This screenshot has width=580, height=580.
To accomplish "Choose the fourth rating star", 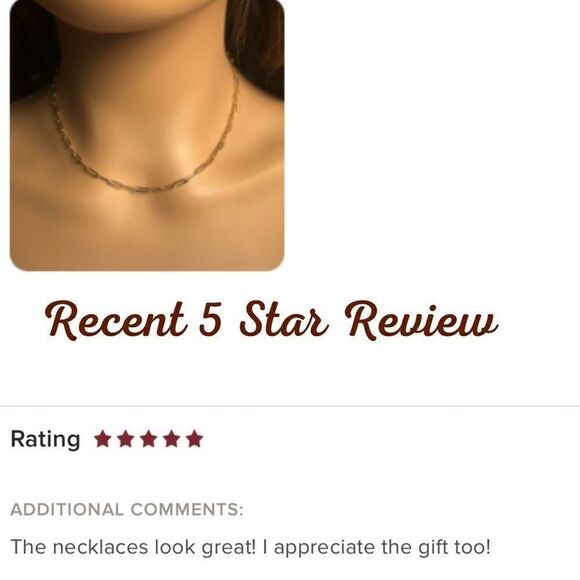I will click(x=171, y=439).
